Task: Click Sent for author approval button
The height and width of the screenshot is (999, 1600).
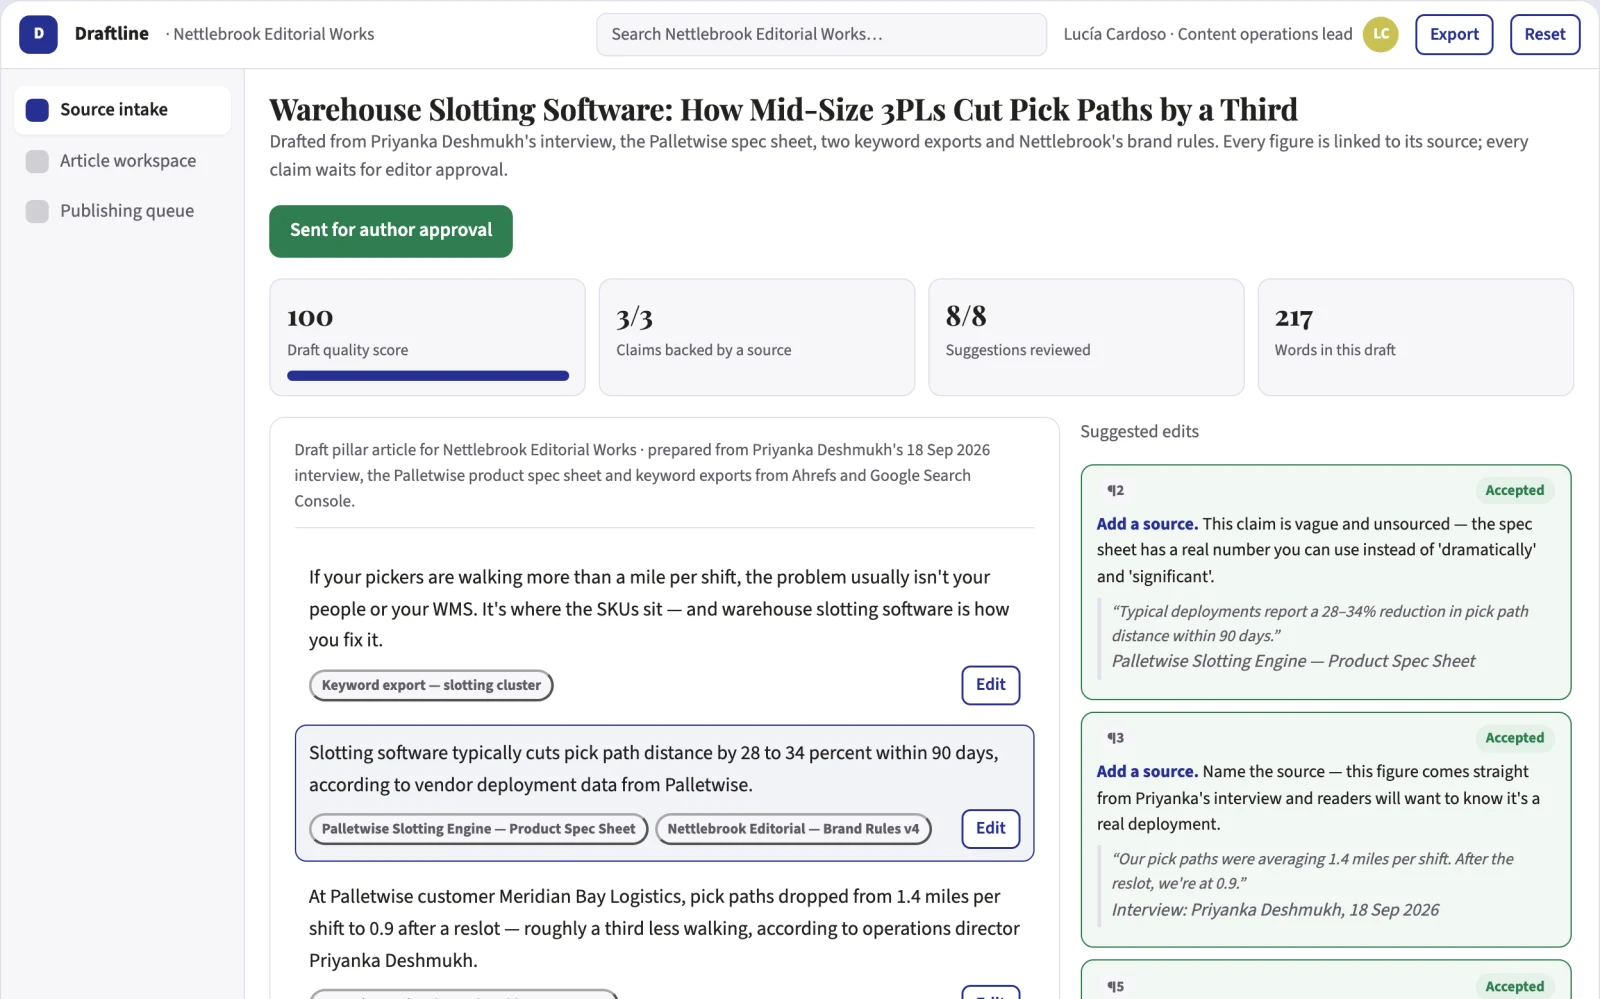Action: [x=391, y=231]
